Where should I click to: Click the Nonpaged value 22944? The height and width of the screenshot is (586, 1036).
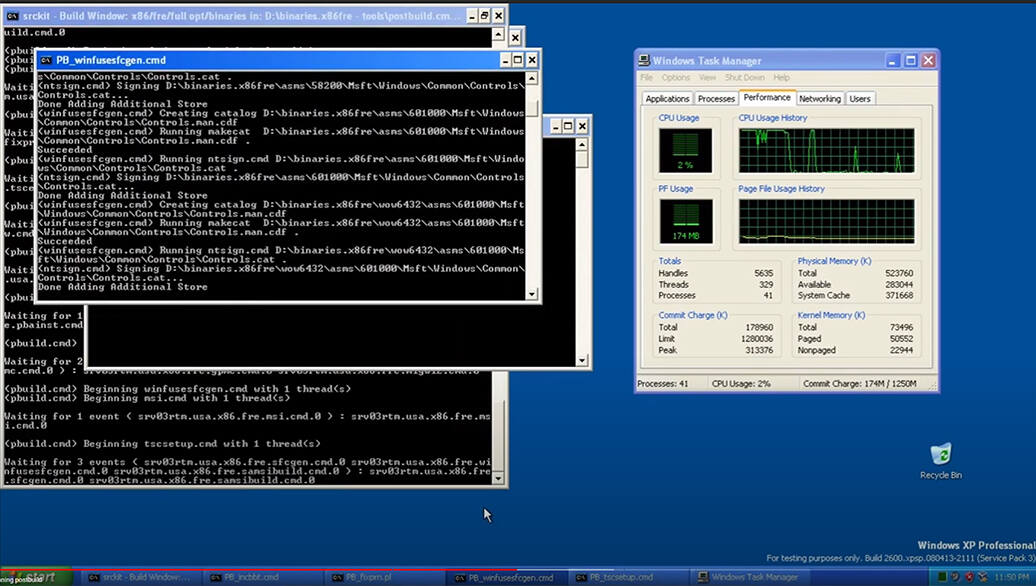click(x=901, y=350)
